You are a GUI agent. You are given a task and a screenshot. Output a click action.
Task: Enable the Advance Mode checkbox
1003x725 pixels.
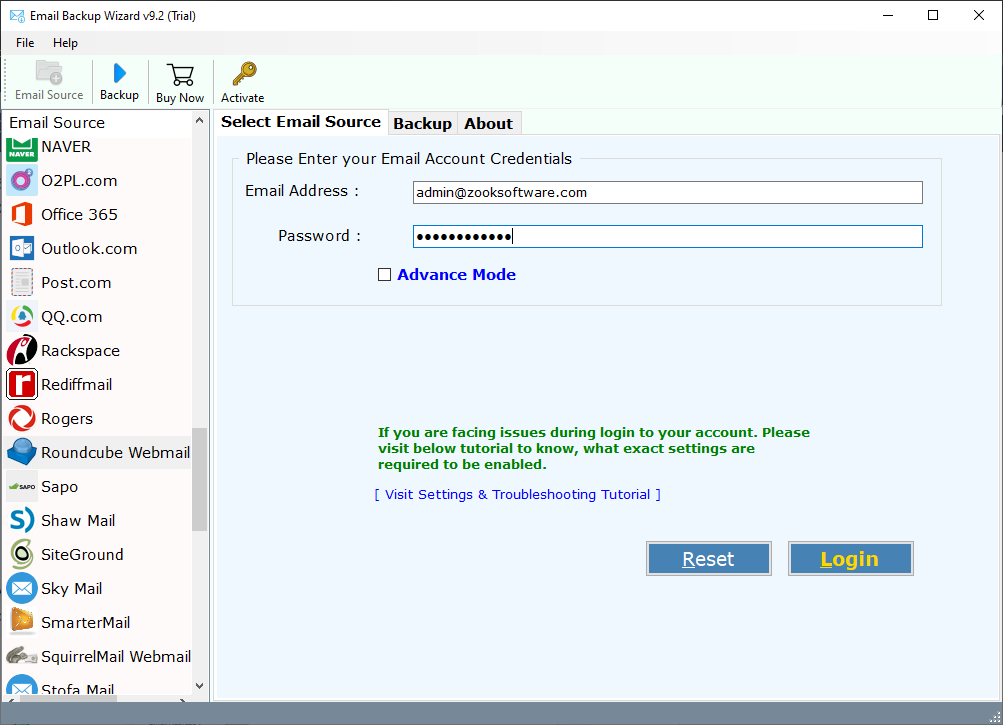click(x=384, y=275)
